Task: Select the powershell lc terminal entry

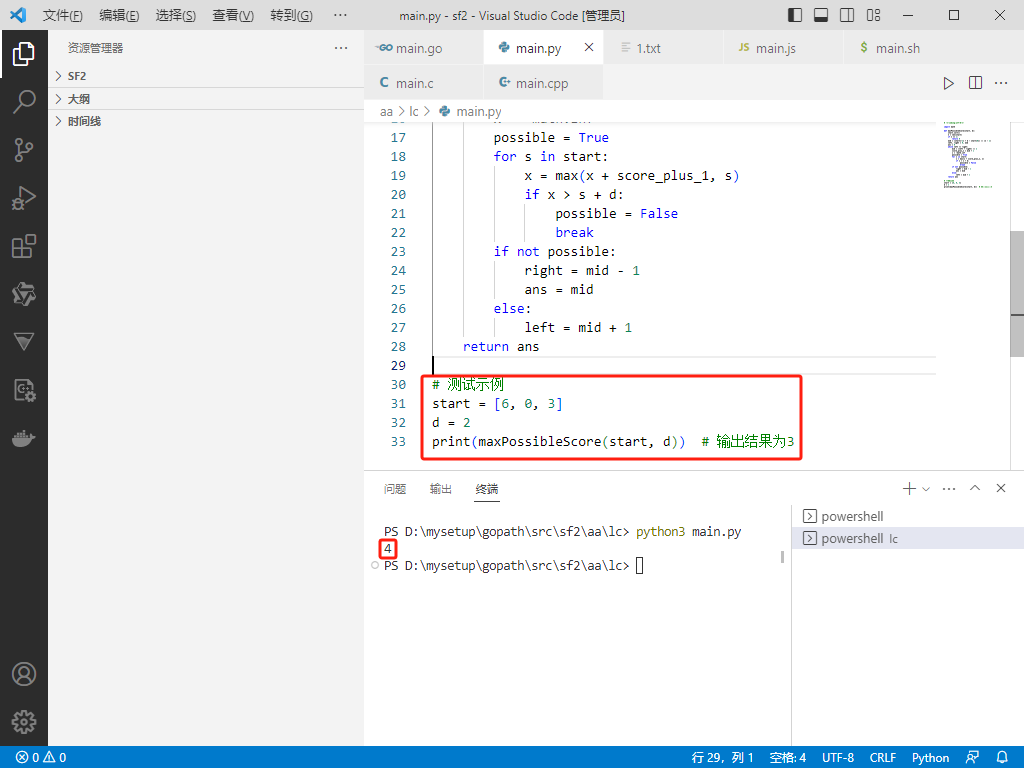Action: coord(908,538)
